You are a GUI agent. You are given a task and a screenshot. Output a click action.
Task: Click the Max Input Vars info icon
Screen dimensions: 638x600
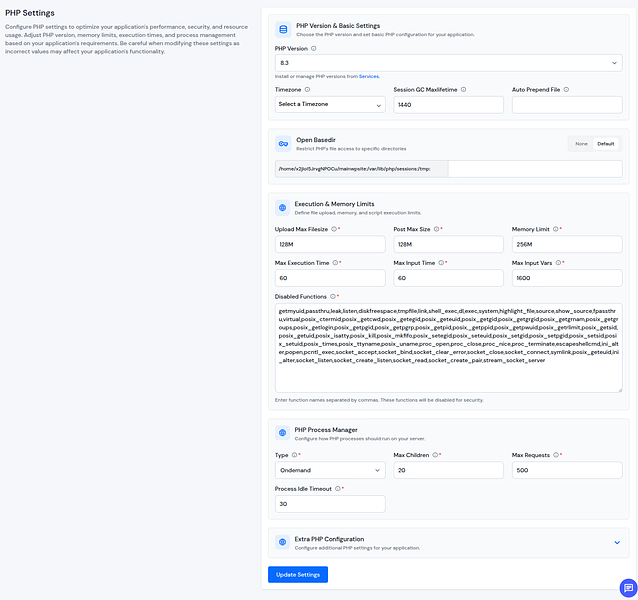point(558,263)
